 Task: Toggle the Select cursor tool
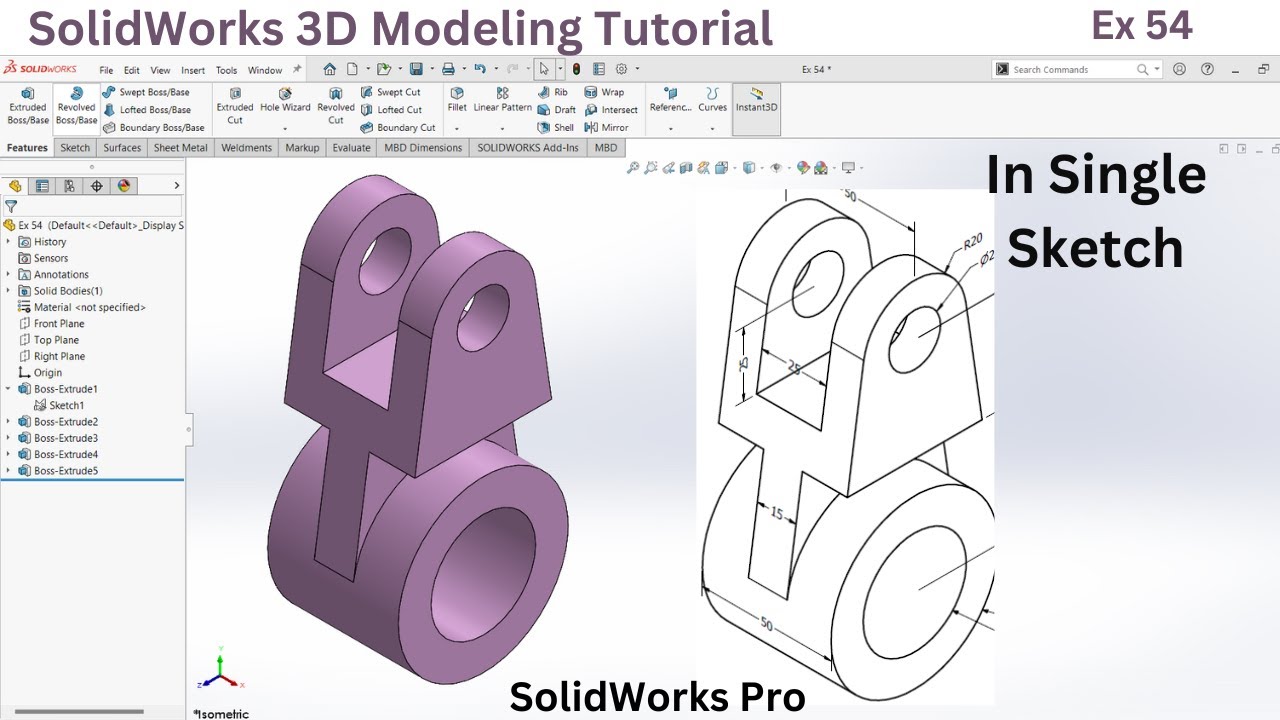pos(543,69)
